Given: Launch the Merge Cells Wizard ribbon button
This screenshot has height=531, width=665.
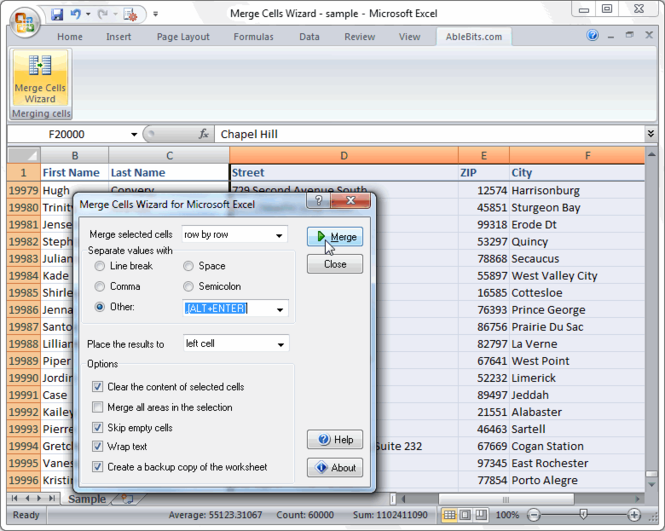Looking at the screenshot, I should click(40, 78).
